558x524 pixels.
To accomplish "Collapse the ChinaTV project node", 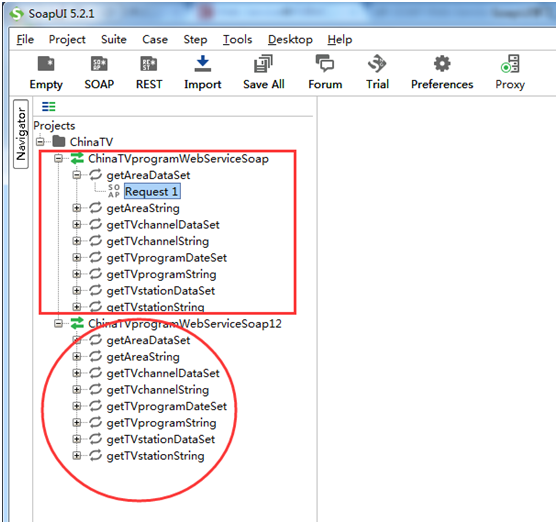I will pos(40,142).
